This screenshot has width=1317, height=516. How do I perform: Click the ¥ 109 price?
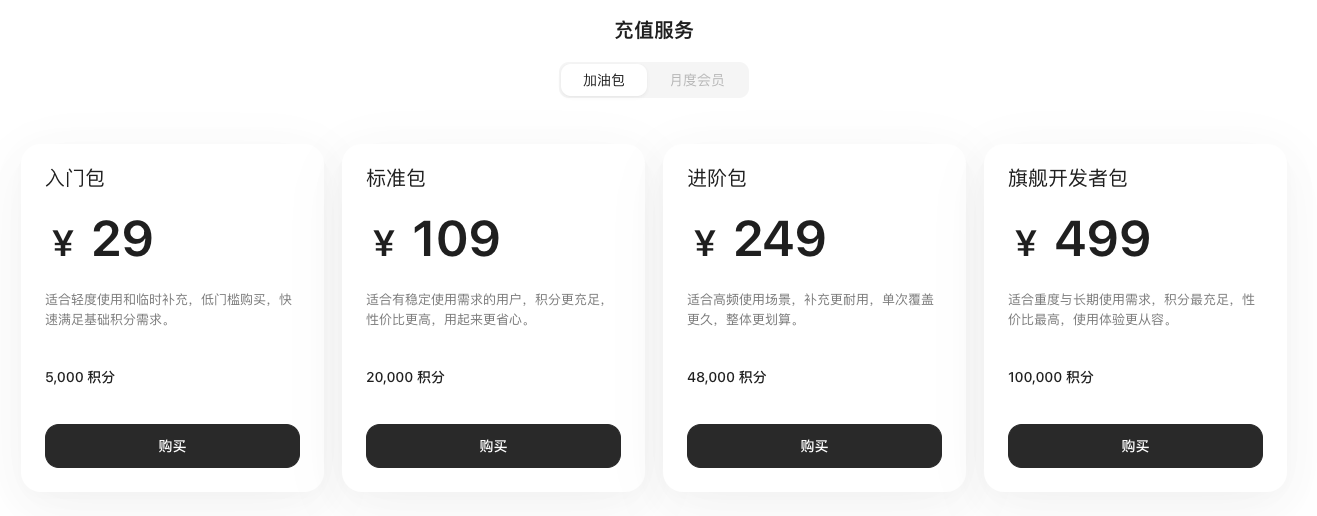436,240
